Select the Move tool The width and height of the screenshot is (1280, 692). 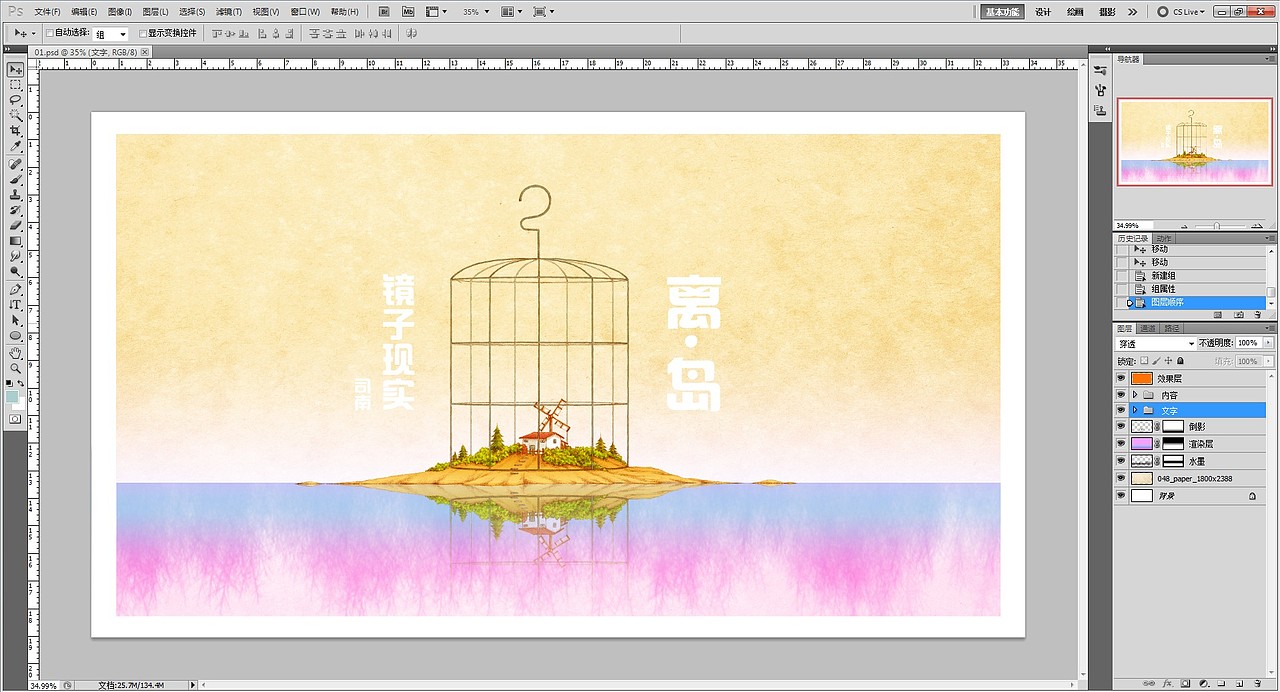[x=15, y=69]
